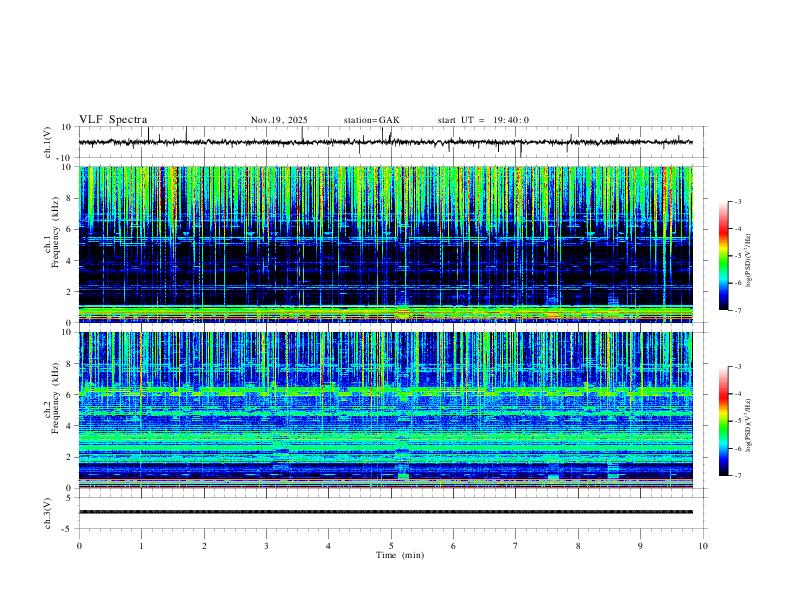Click time axis tick label "7"
Viewport: 792px width, 612px height.
(x=516, y=546)
